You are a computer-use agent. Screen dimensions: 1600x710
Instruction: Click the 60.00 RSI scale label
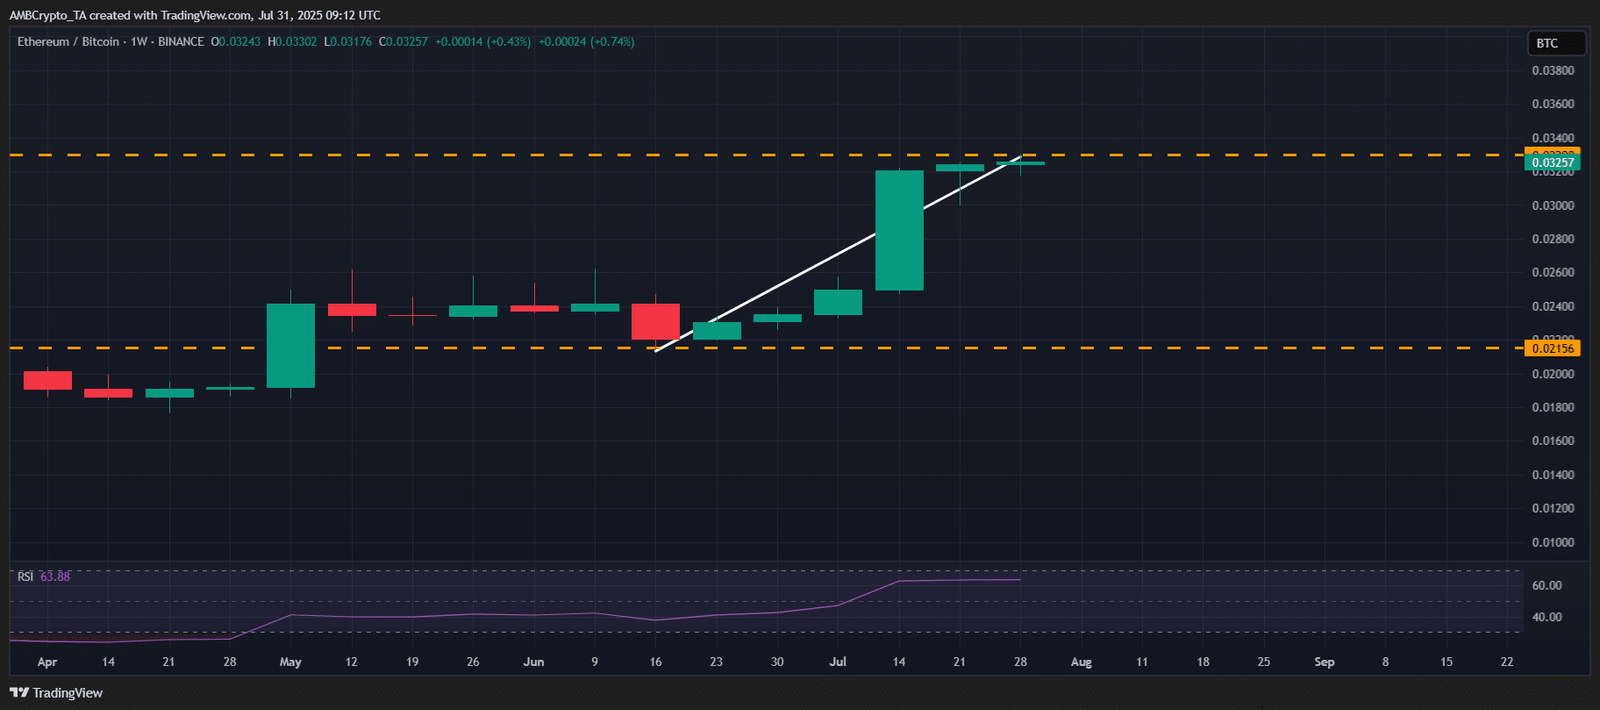pos(1546,586)
